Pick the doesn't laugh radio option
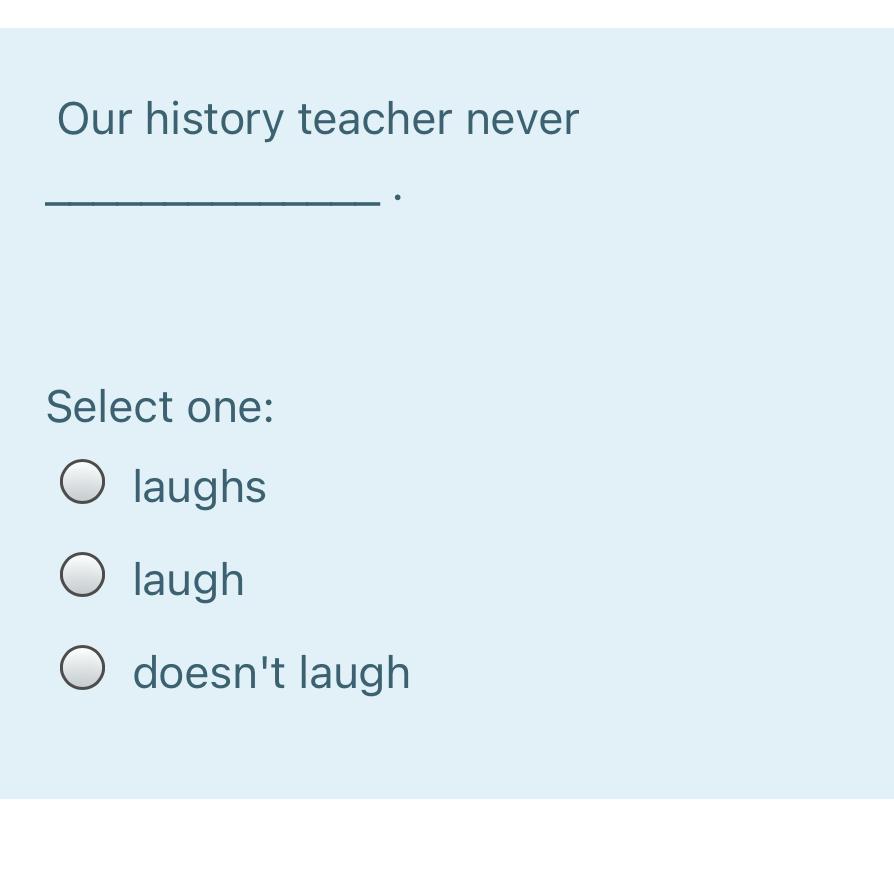 [82, 668]
